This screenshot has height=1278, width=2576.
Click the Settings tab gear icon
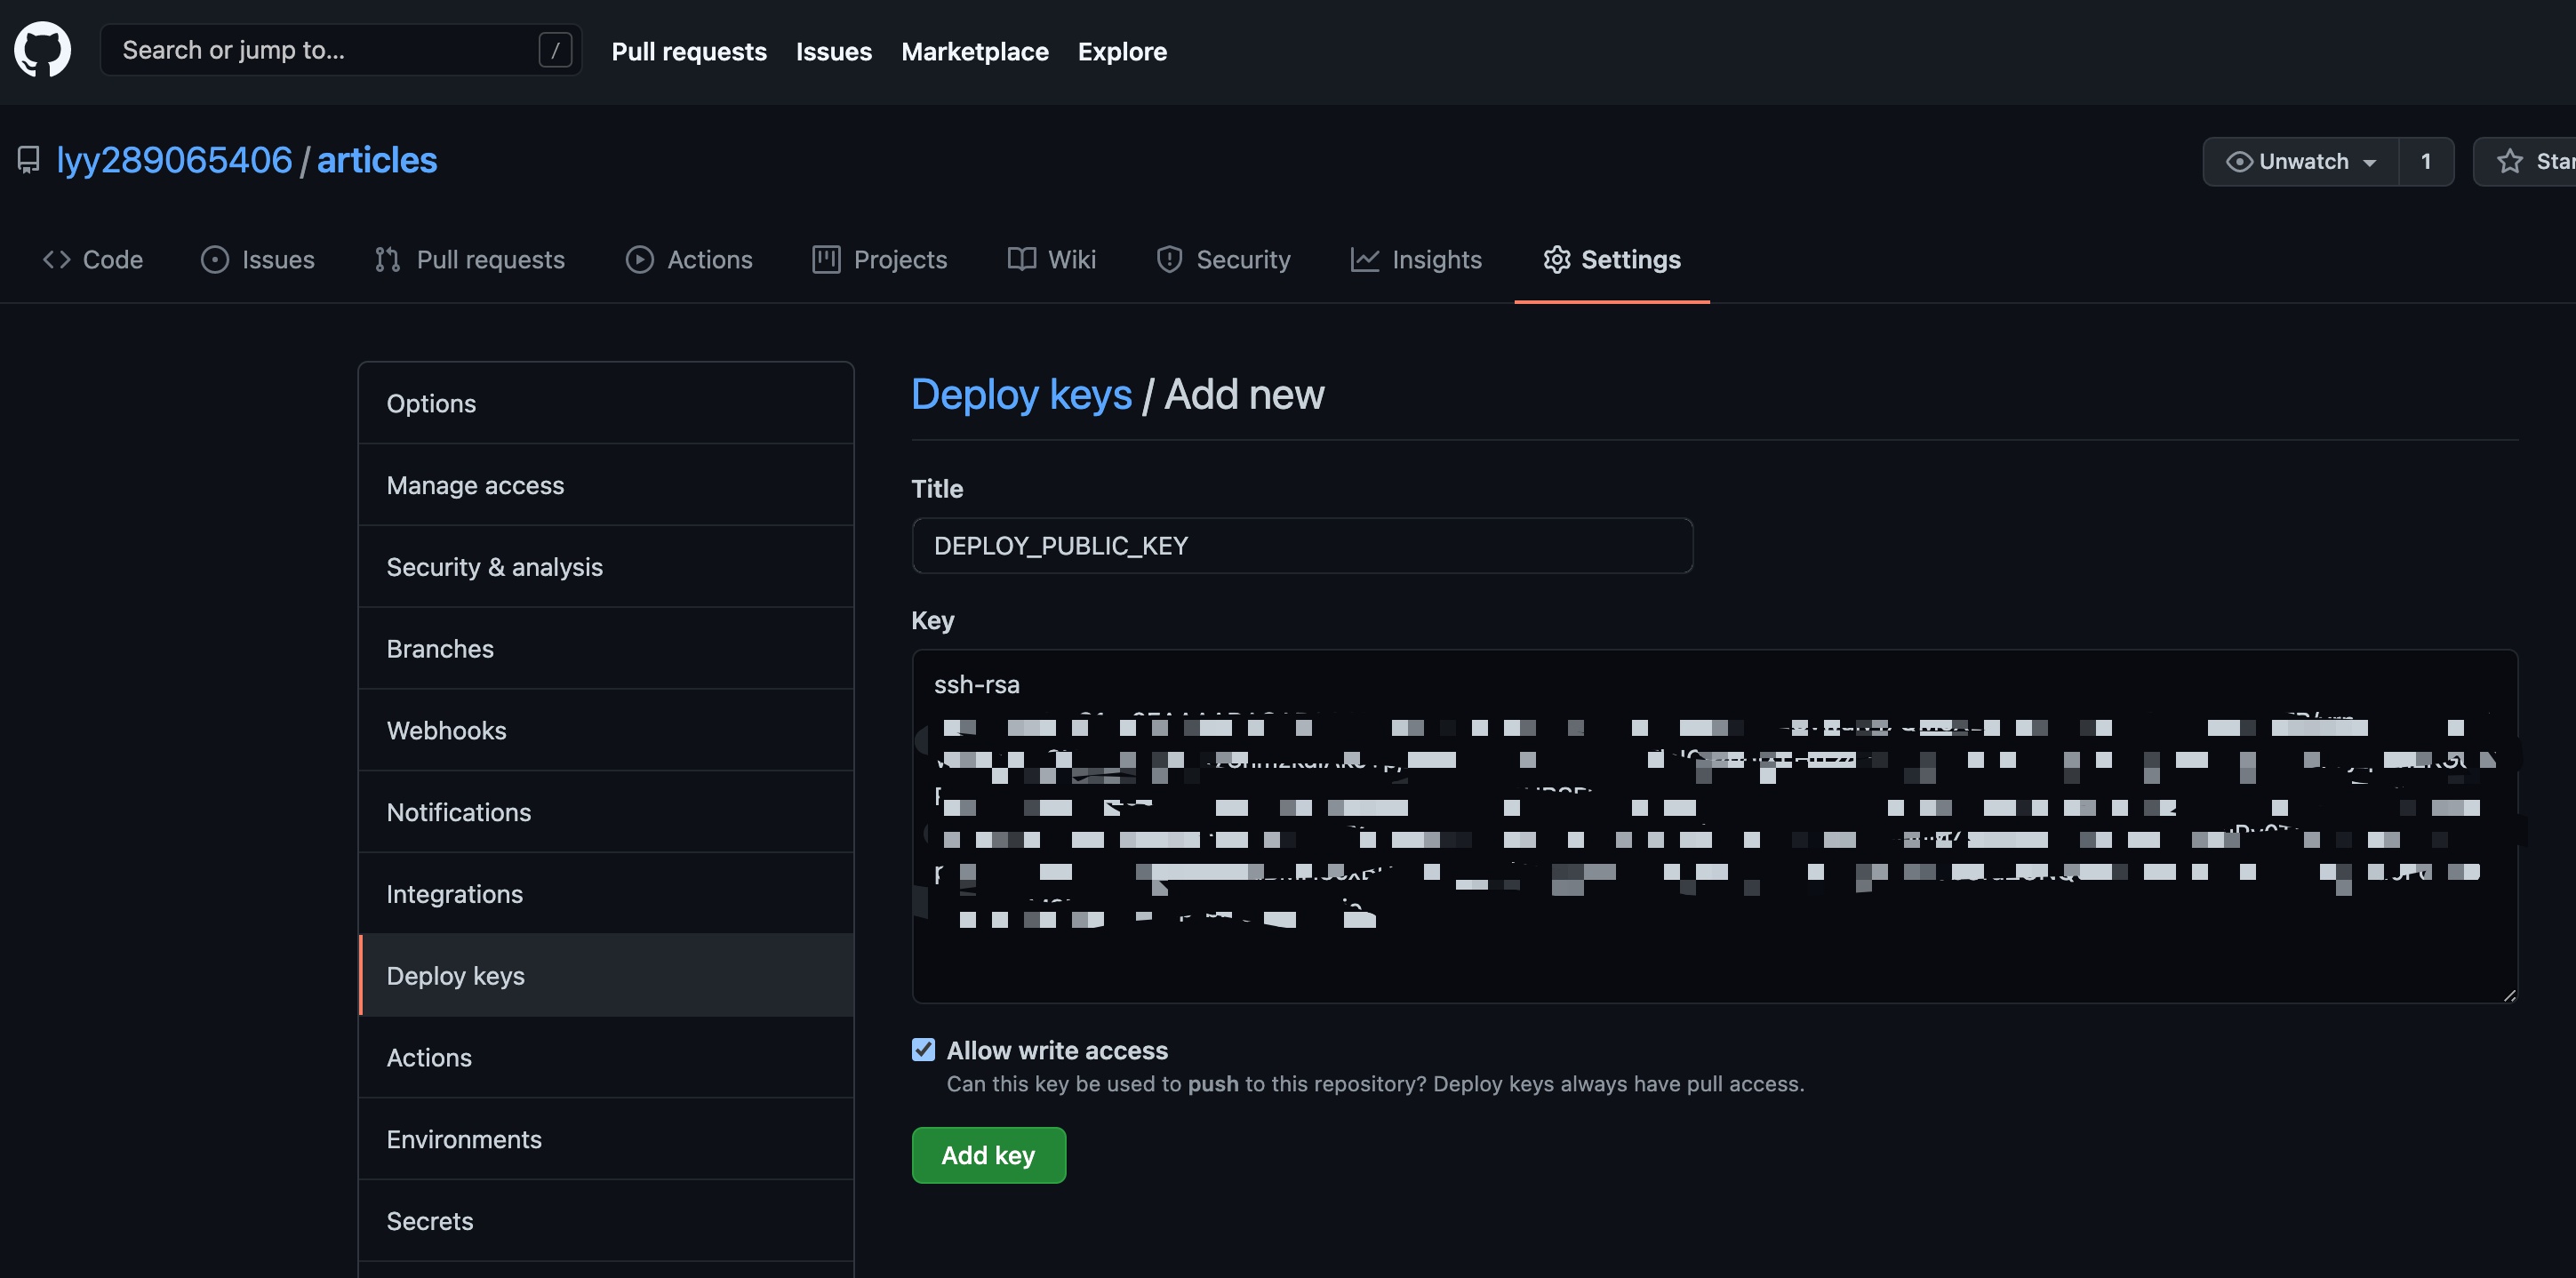(x=1557, y=260)
